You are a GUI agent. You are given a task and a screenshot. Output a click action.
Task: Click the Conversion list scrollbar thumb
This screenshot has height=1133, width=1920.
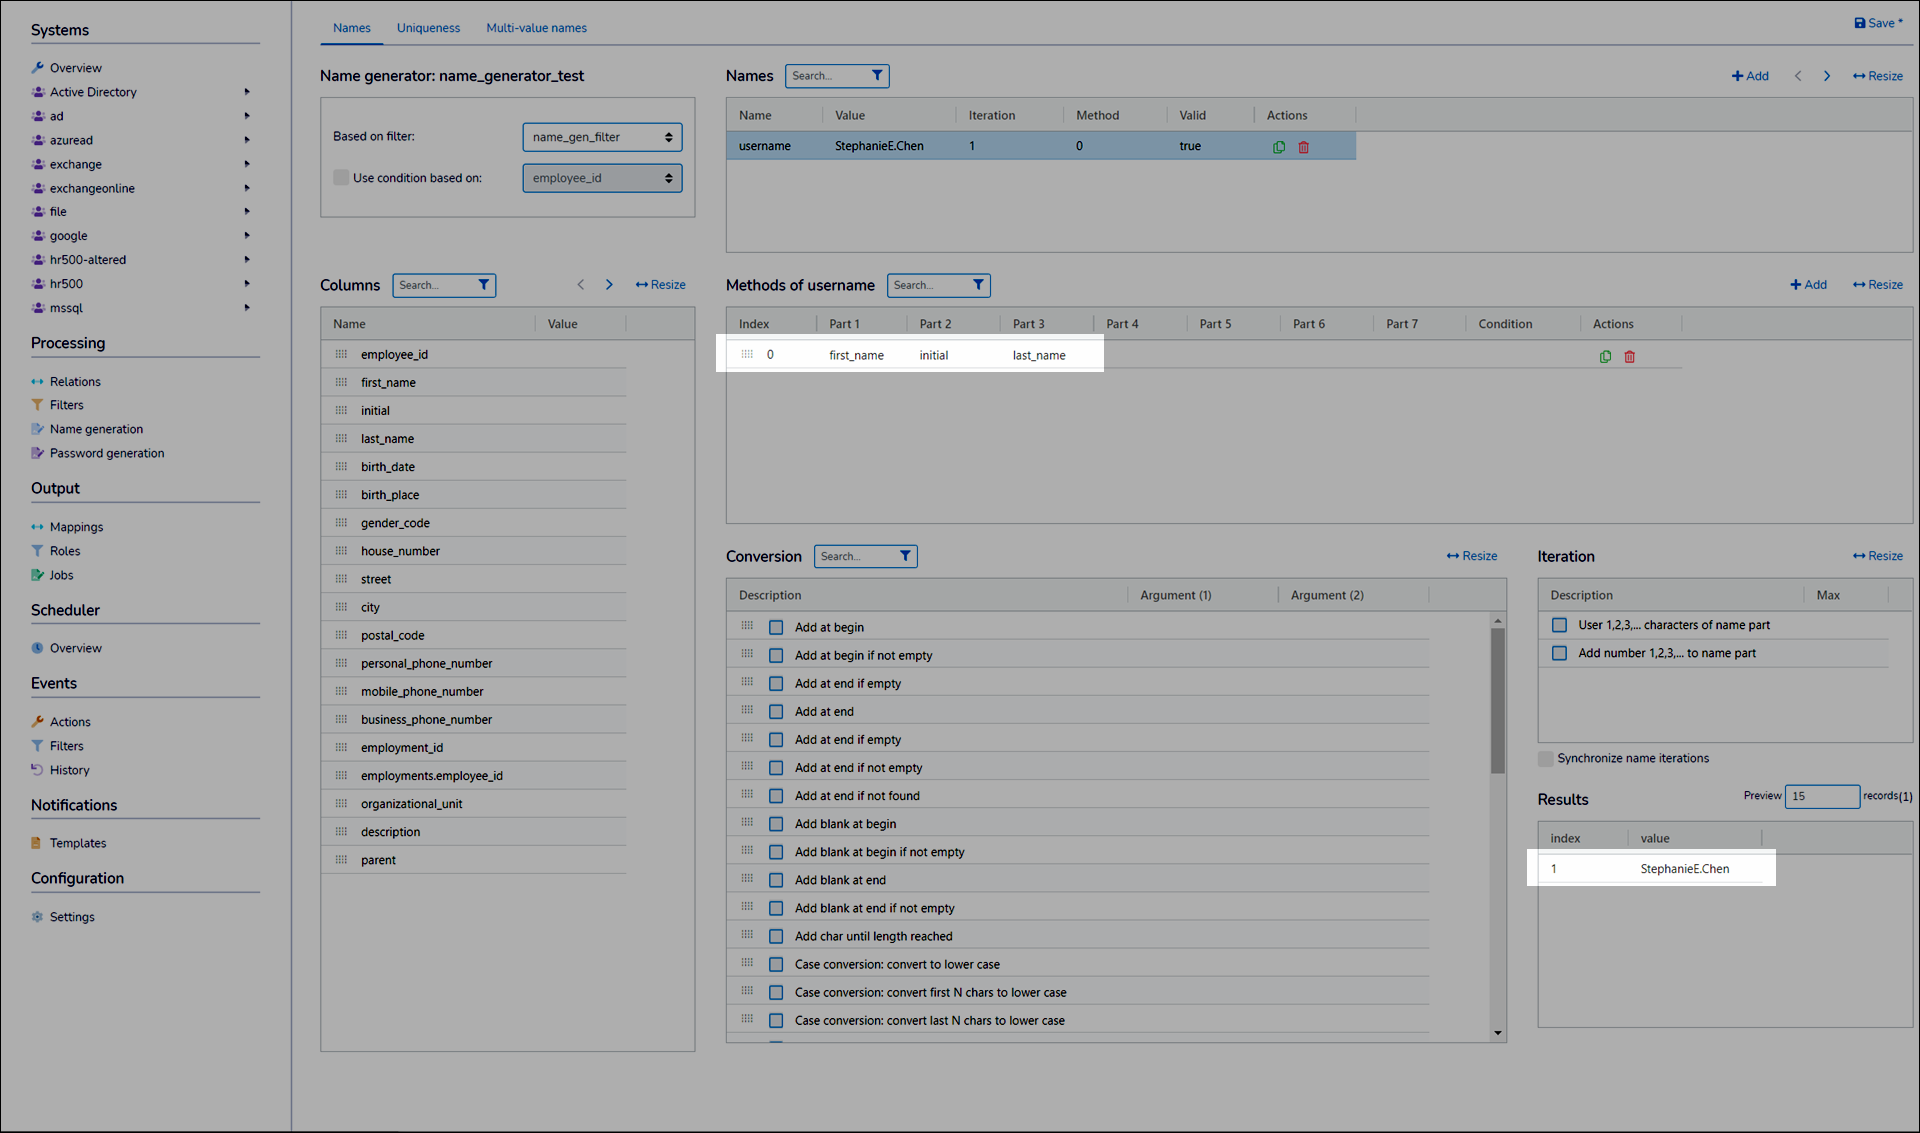pyautogui.click(x=1497, y=701)
